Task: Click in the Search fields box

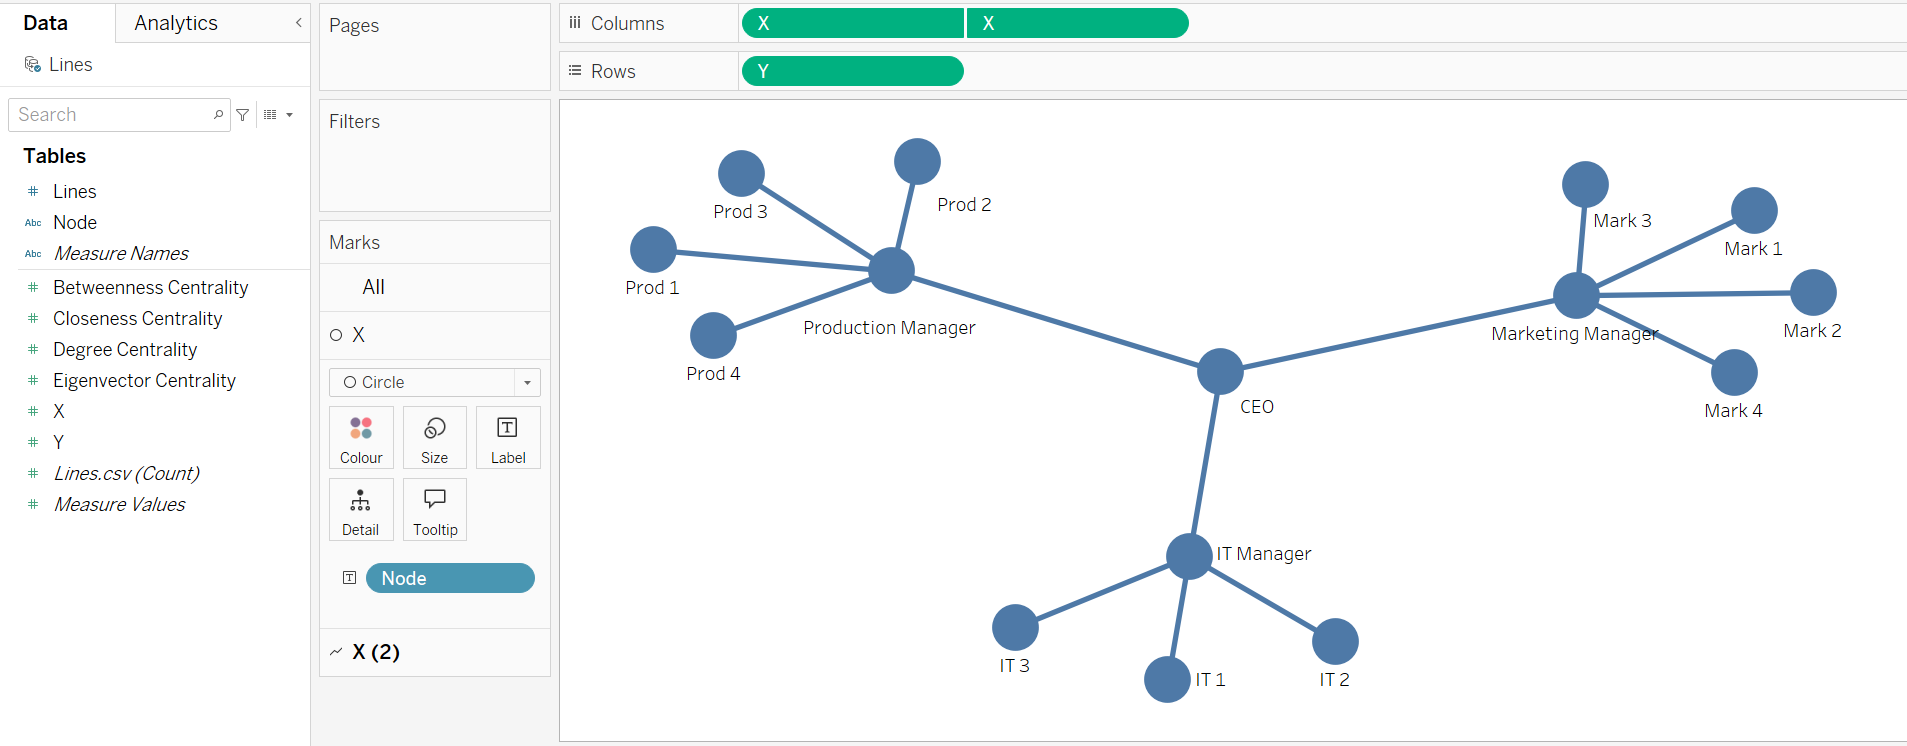Action: click(x=110, y=115)
